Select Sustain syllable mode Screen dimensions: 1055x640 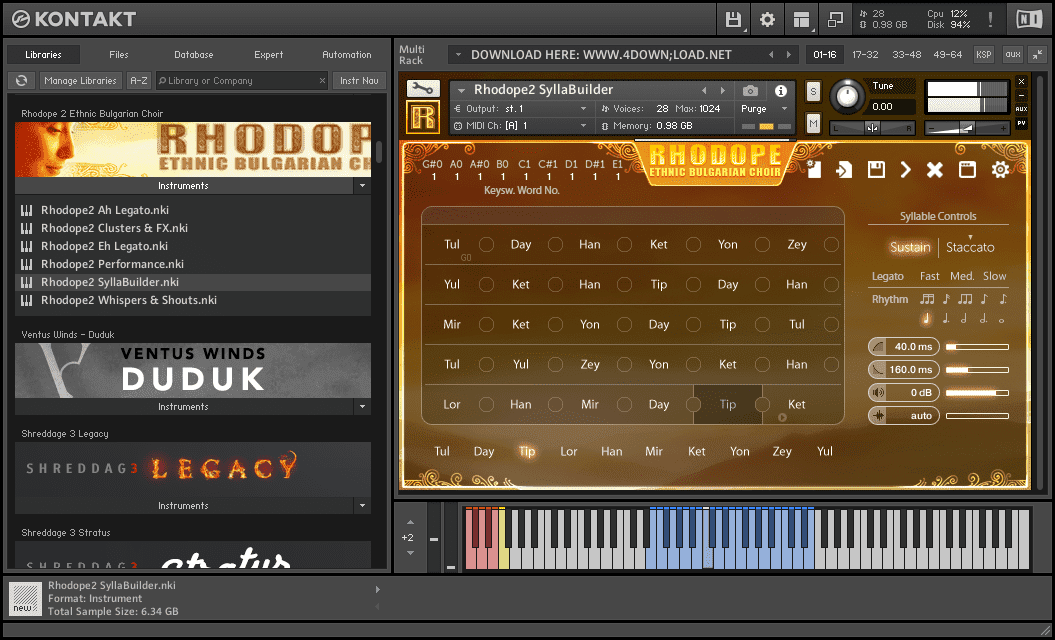tap(910, 247)
